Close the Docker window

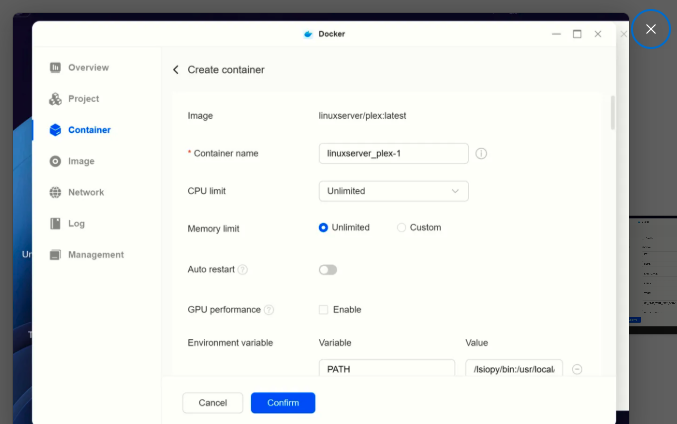coord(598,34)
